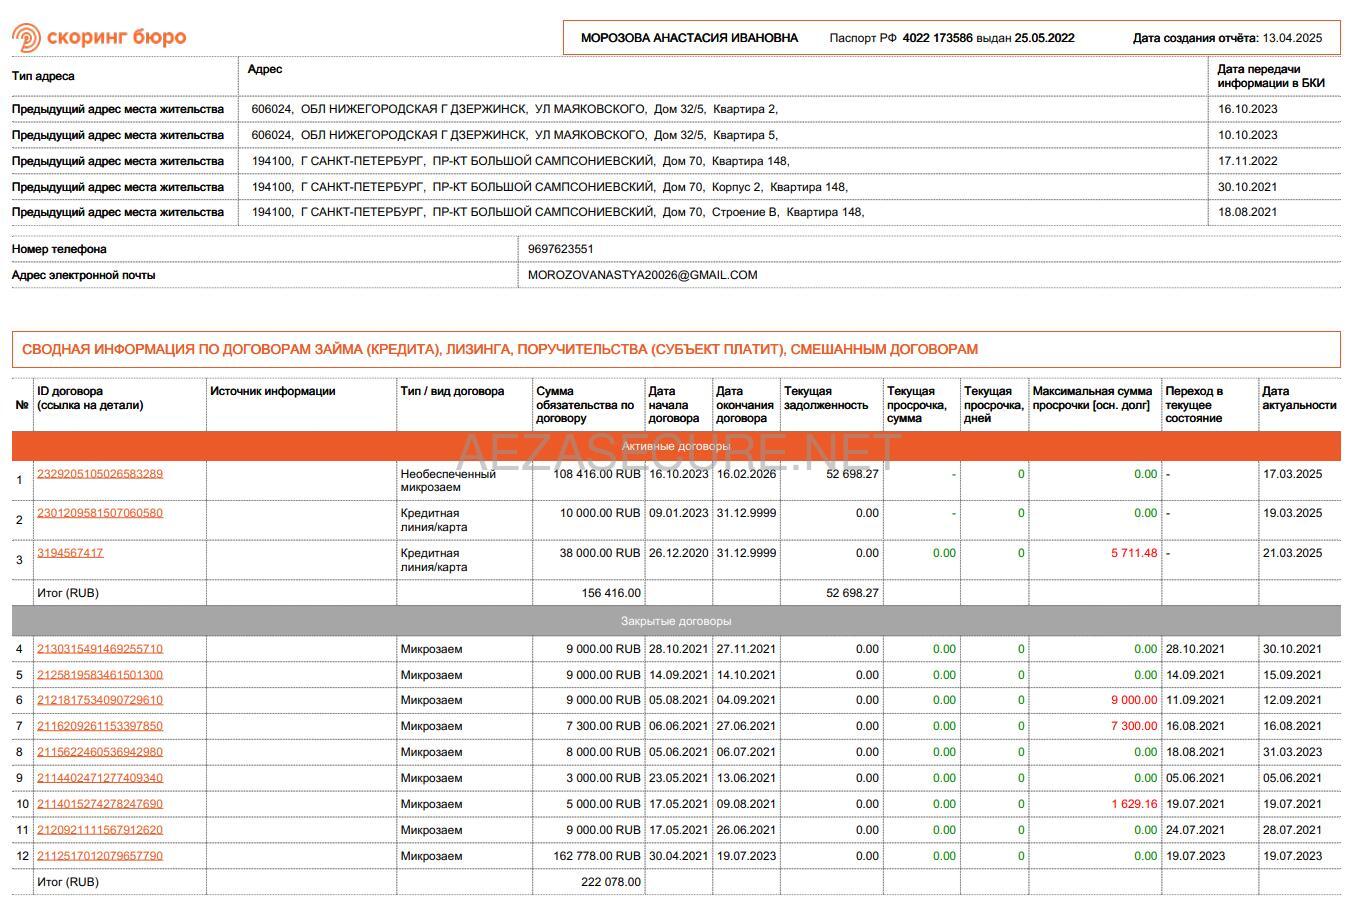Select phone number 9697623551

(x=560, y=249)
